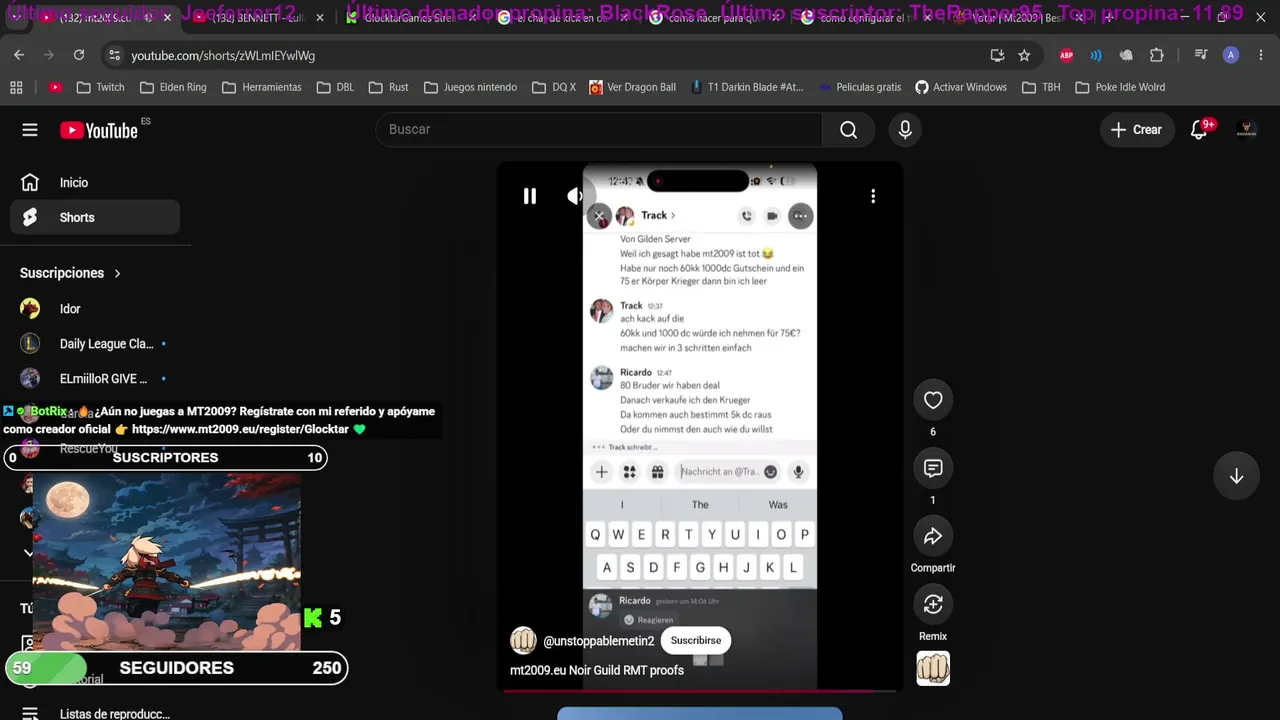This screenshot has height=720, width=1280.
Task: Open the YouTube guide hamburger menu
Action: coord(30,130)
